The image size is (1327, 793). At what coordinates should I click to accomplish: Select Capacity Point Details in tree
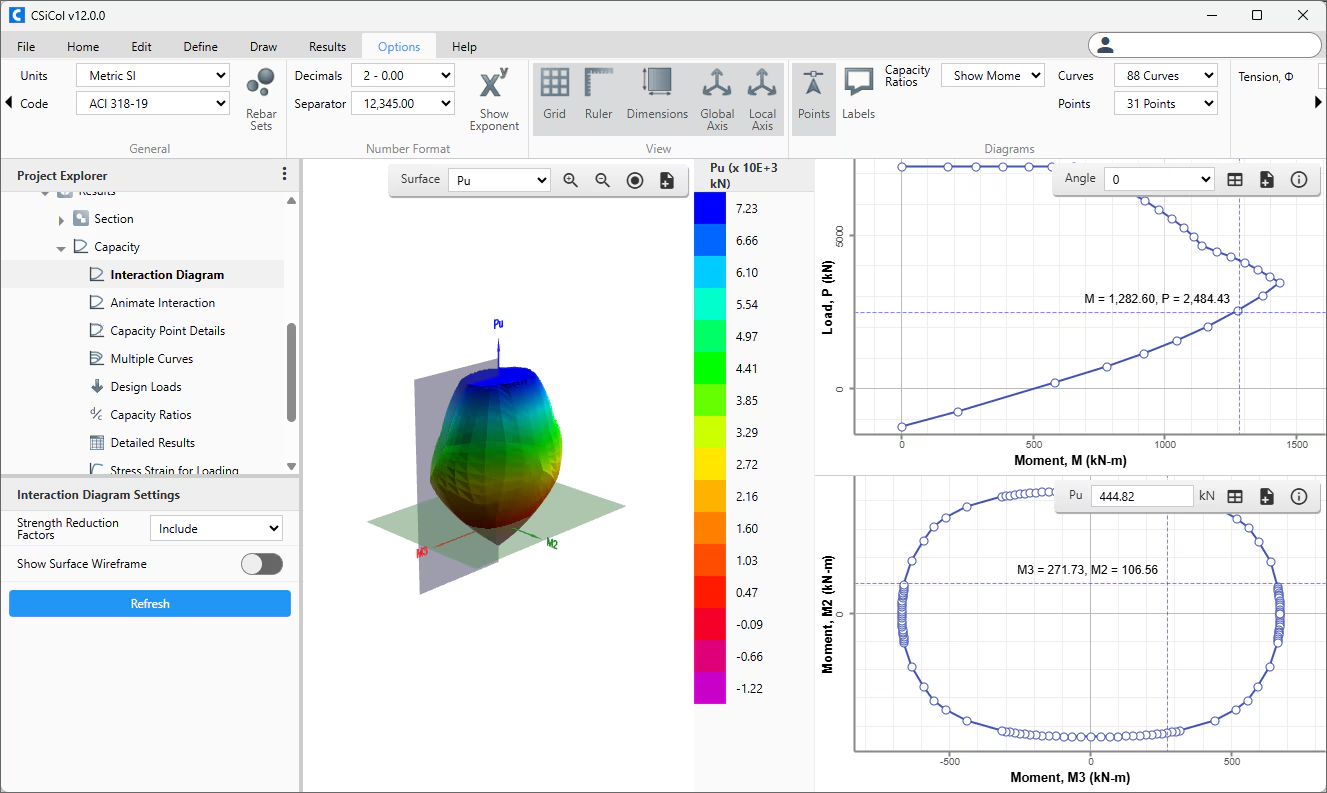point(167,331)
